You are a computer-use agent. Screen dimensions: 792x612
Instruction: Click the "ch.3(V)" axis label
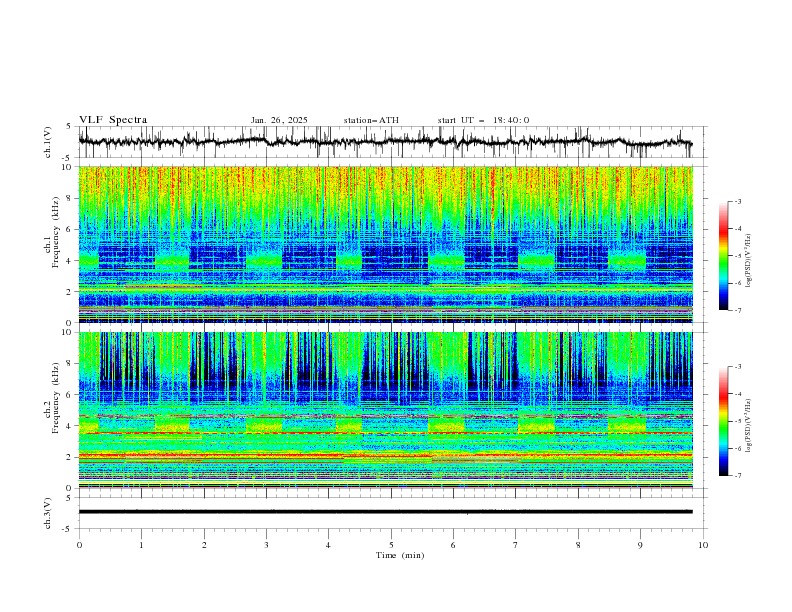click(x=48, y=513)
